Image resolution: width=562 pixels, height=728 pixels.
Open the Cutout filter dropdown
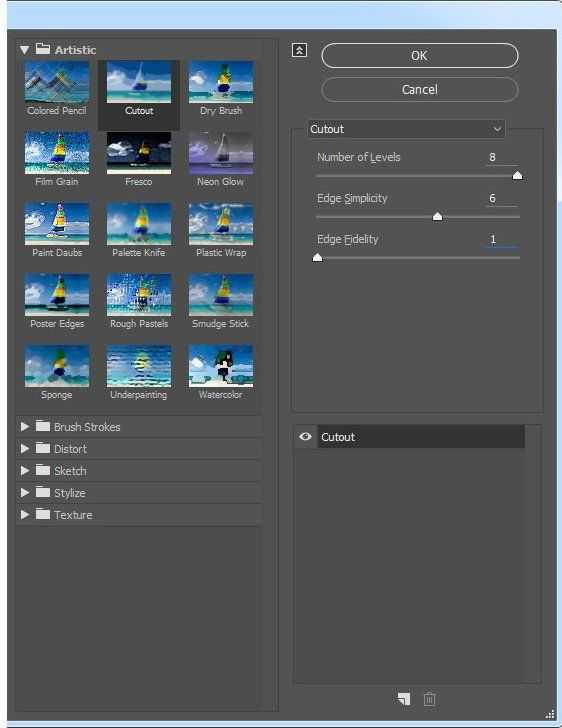[406, 129]
